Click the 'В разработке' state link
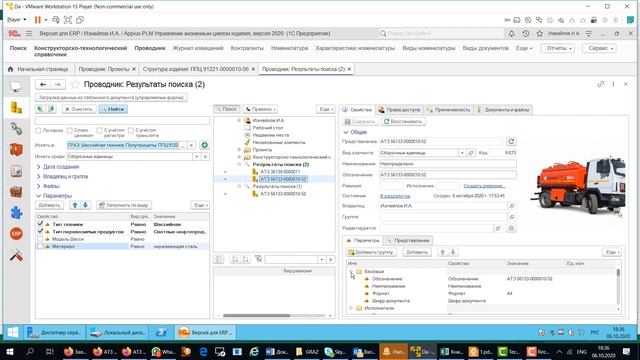Viewport: 640px width, 360px height. [395, 196]
